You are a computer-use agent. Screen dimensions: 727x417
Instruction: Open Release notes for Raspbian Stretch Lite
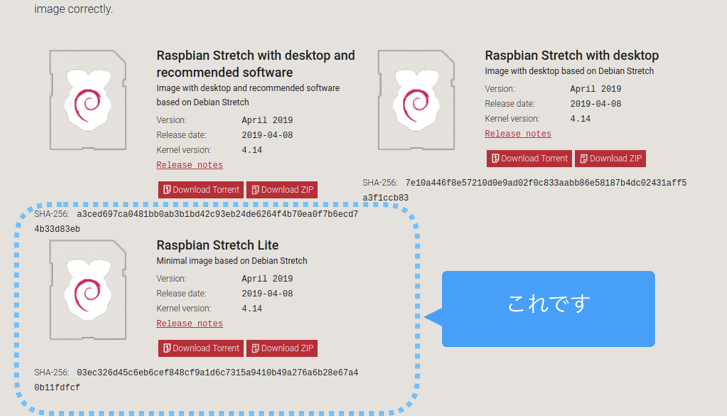pyautogui.click(x=189, y=323)
